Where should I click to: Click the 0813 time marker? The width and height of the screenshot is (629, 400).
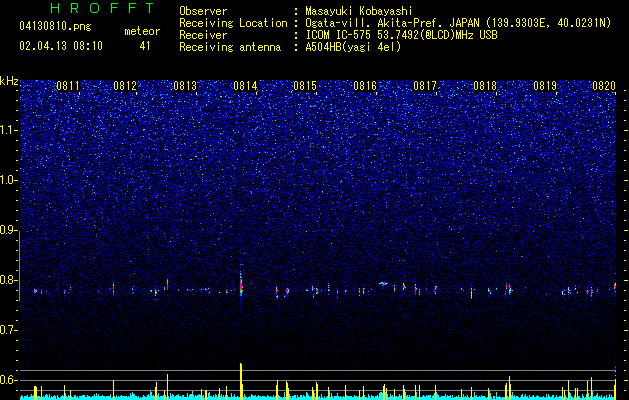(185, 86)
